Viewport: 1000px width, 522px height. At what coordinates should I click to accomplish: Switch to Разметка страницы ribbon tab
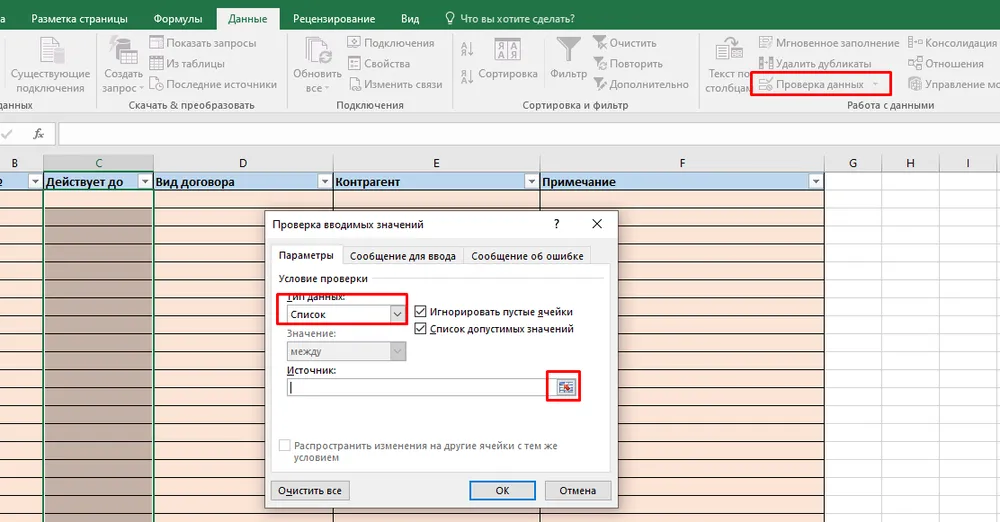point(80,19)
